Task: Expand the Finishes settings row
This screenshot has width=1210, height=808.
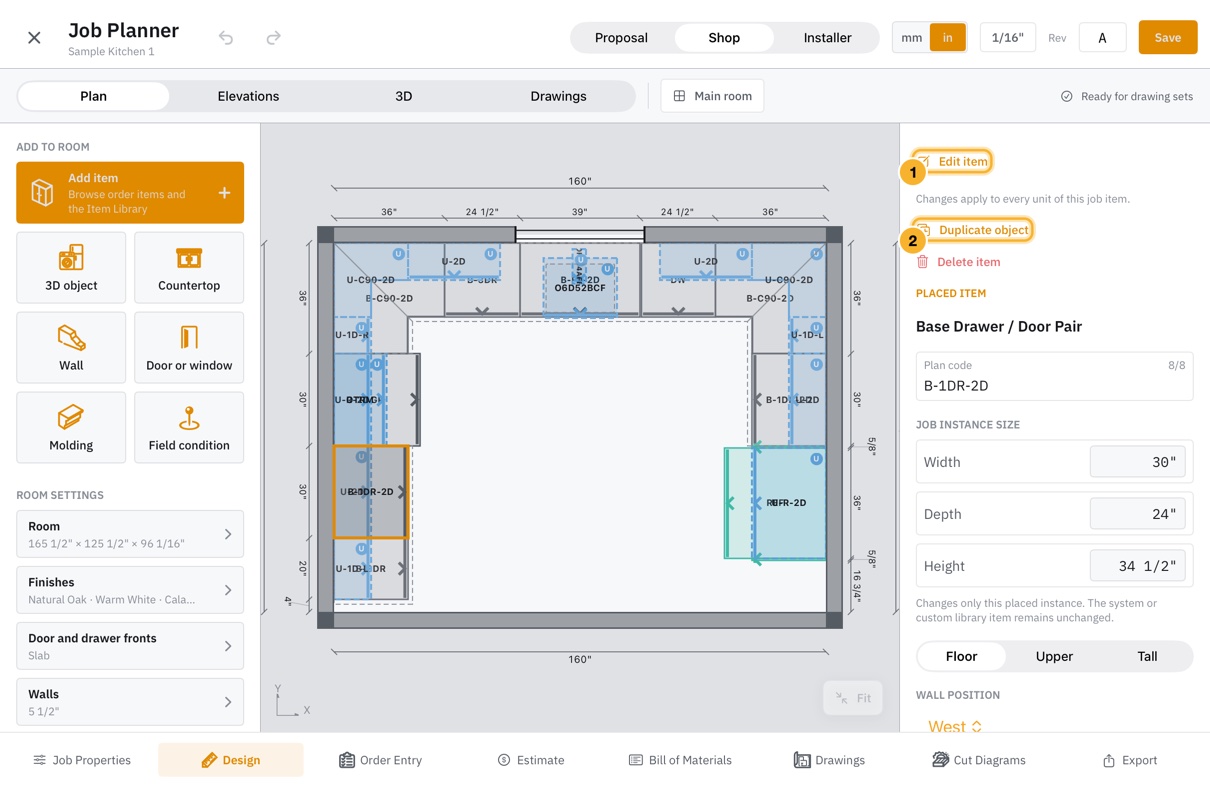Action: 130,590
